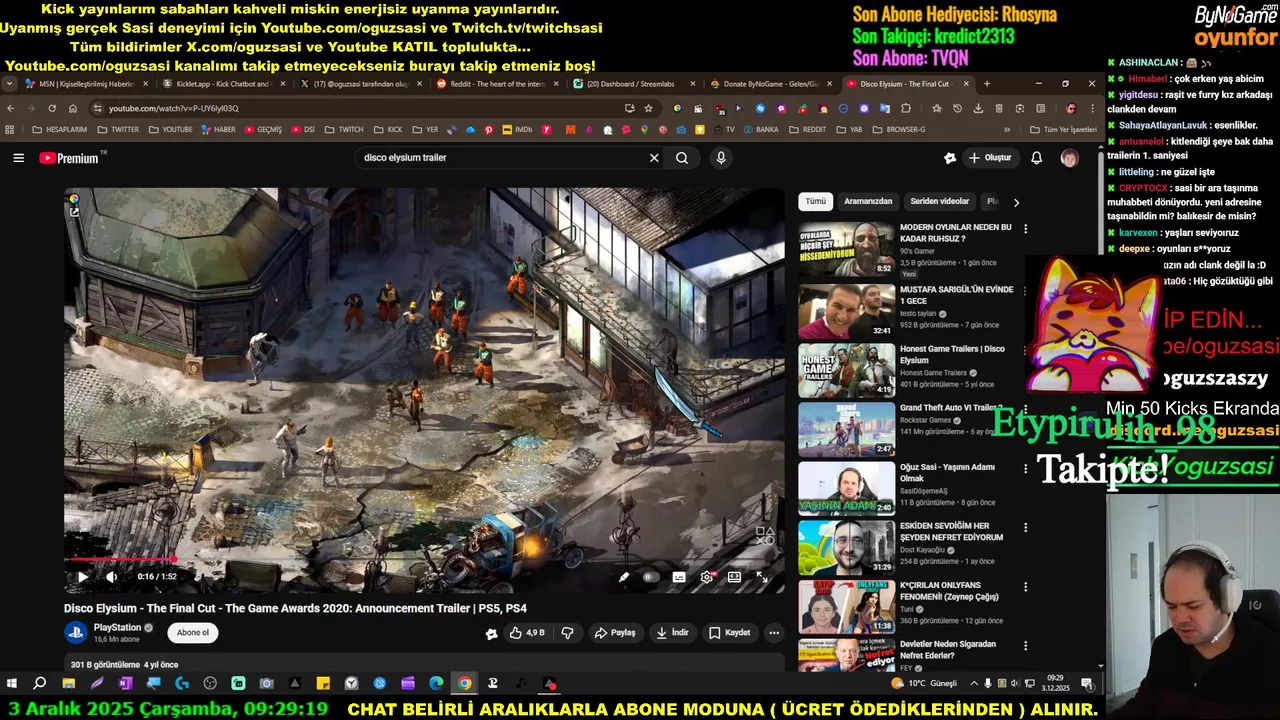Save the video using Kaydet
1280x720 pixels.
pyautogui.click(x=730, y=633)
